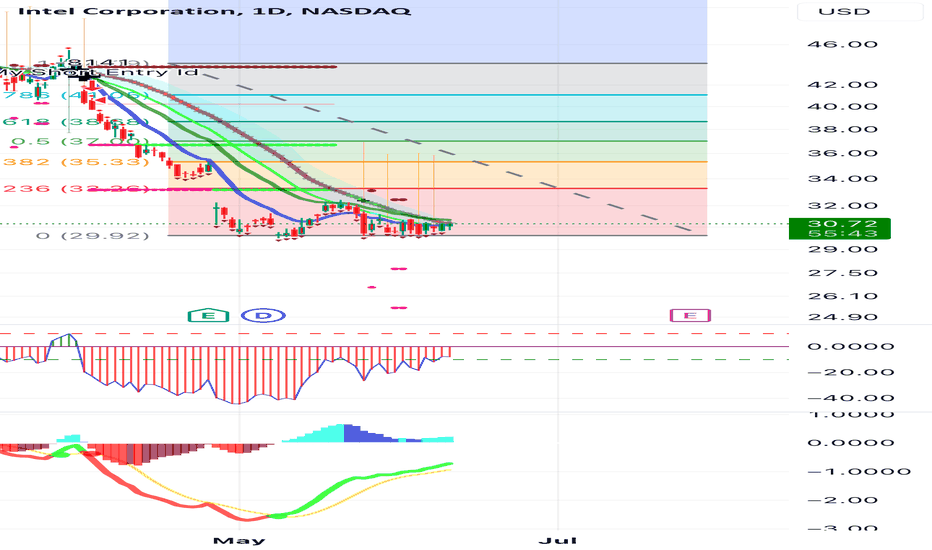932x550 pixels.
Task: Click the -40.00 oscillator axis label
Action: 851,398
